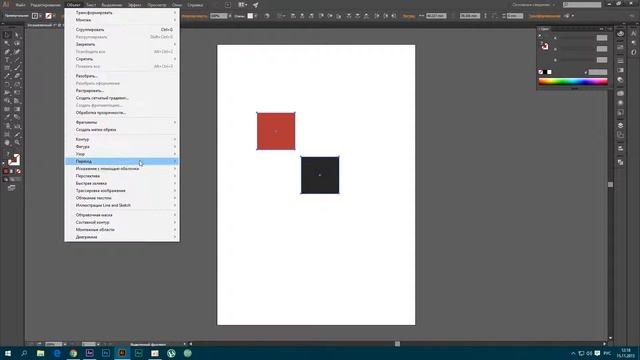Open Трассировка изображения menu entry

pos(122,191)
